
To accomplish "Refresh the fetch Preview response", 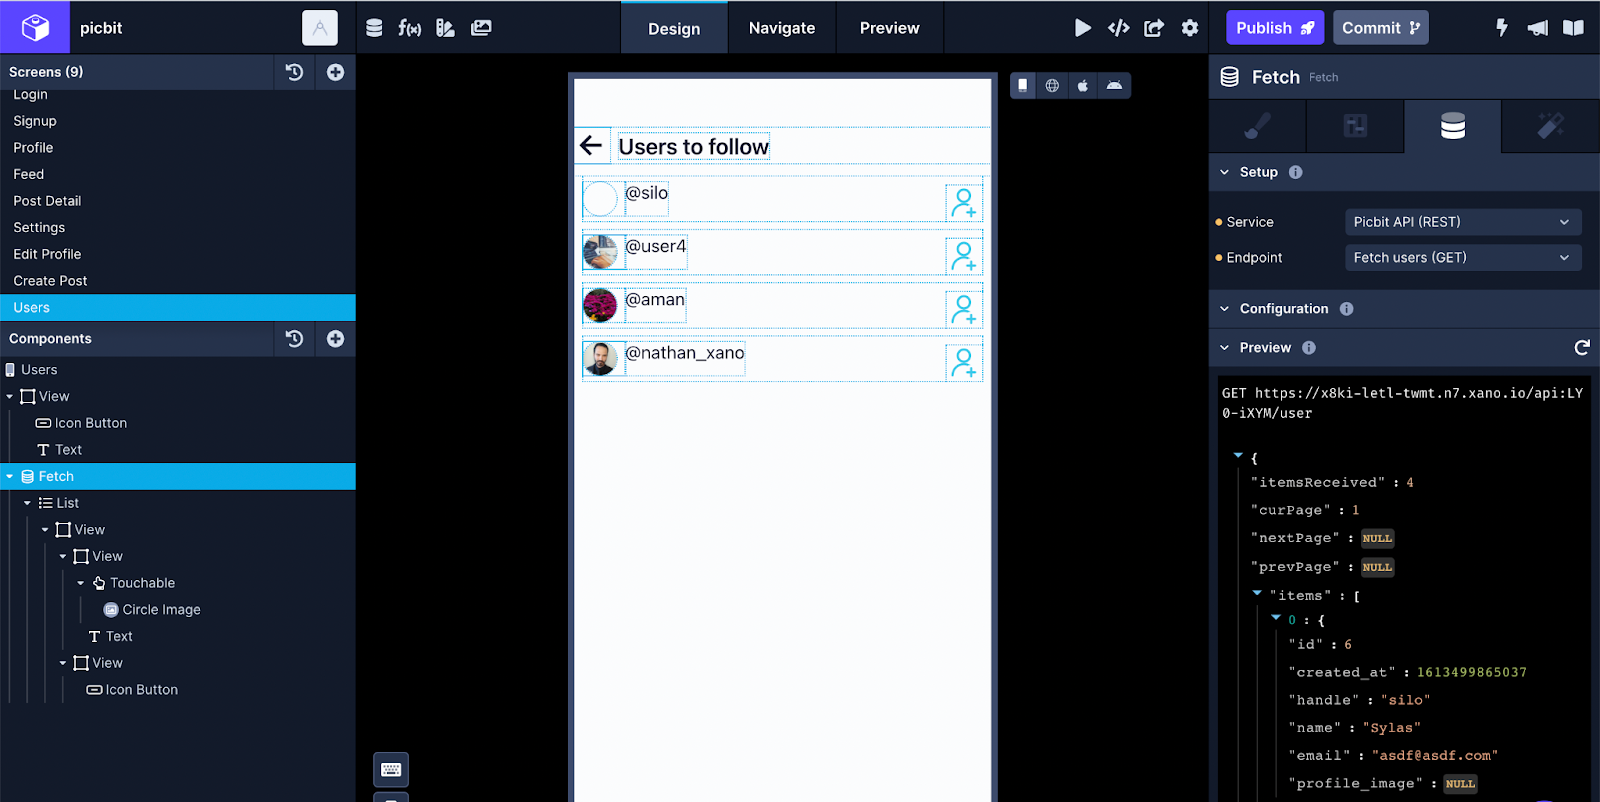I will [1581, 348].
